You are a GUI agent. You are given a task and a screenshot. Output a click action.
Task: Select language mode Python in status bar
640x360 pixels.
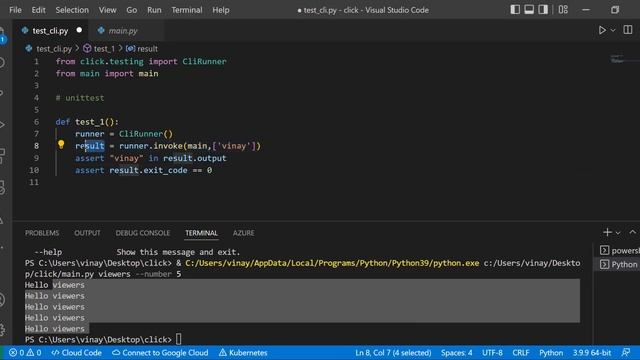pos(551,353)
